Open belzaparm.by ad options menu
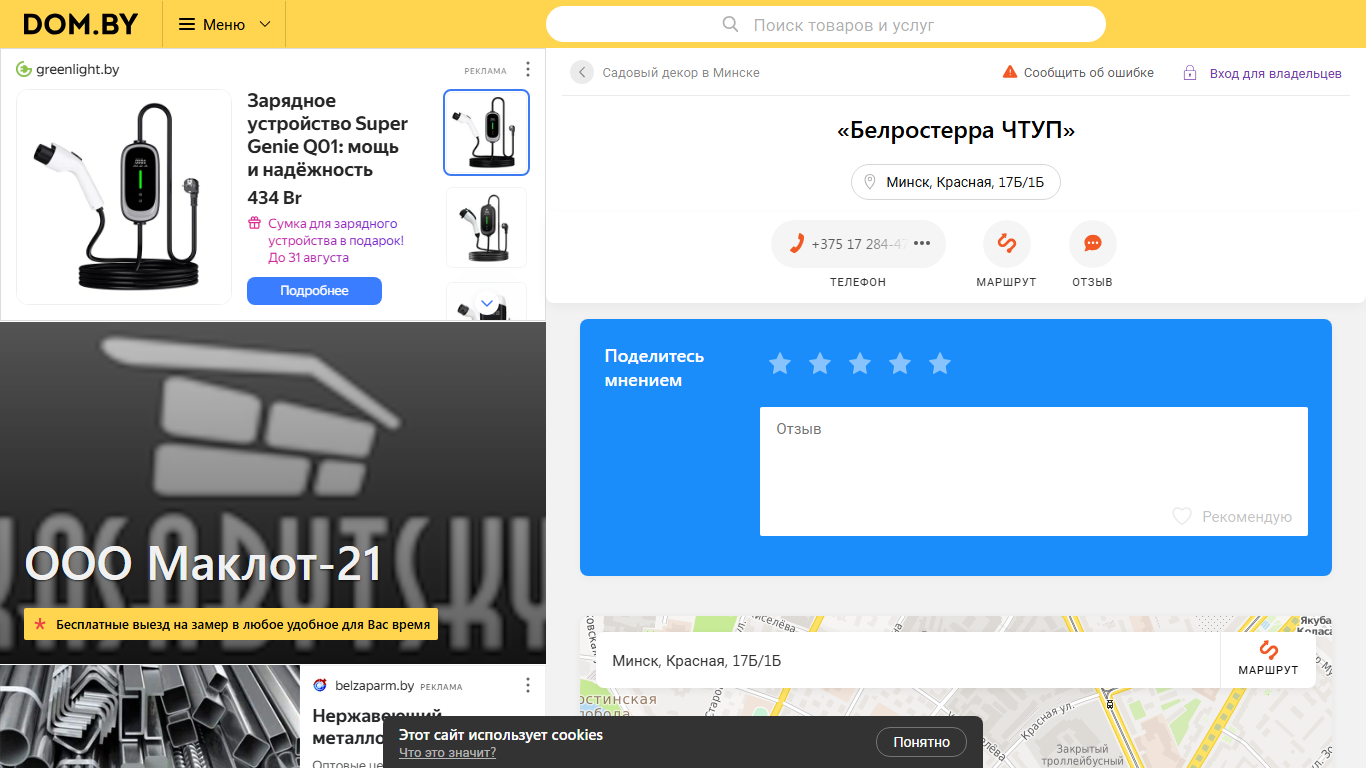This screenshot has width=1366, height=768. click(x=528, y=685)
